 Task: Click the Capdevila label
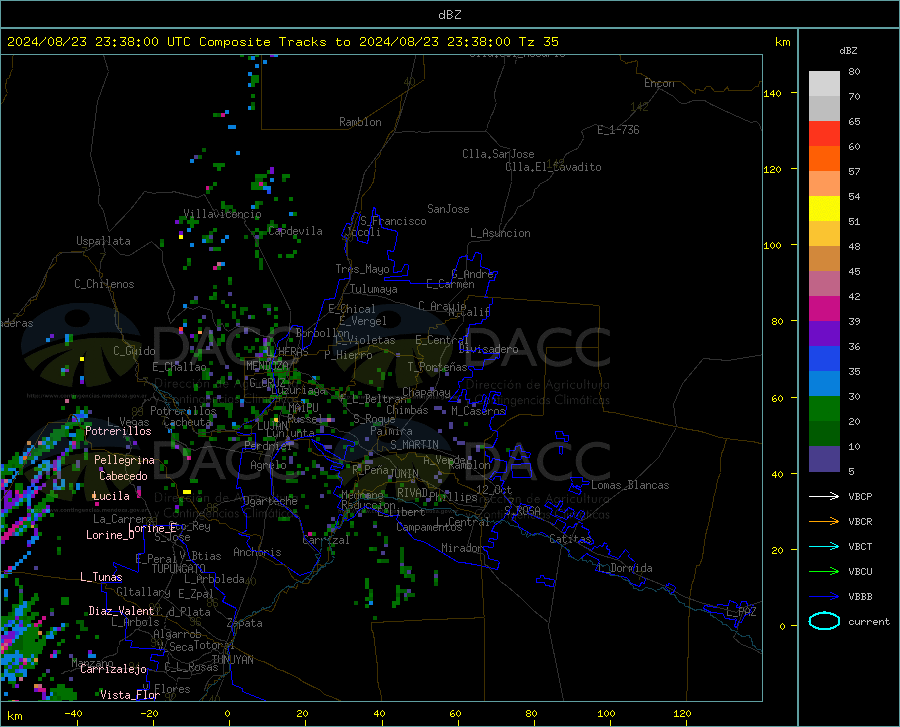295,231
